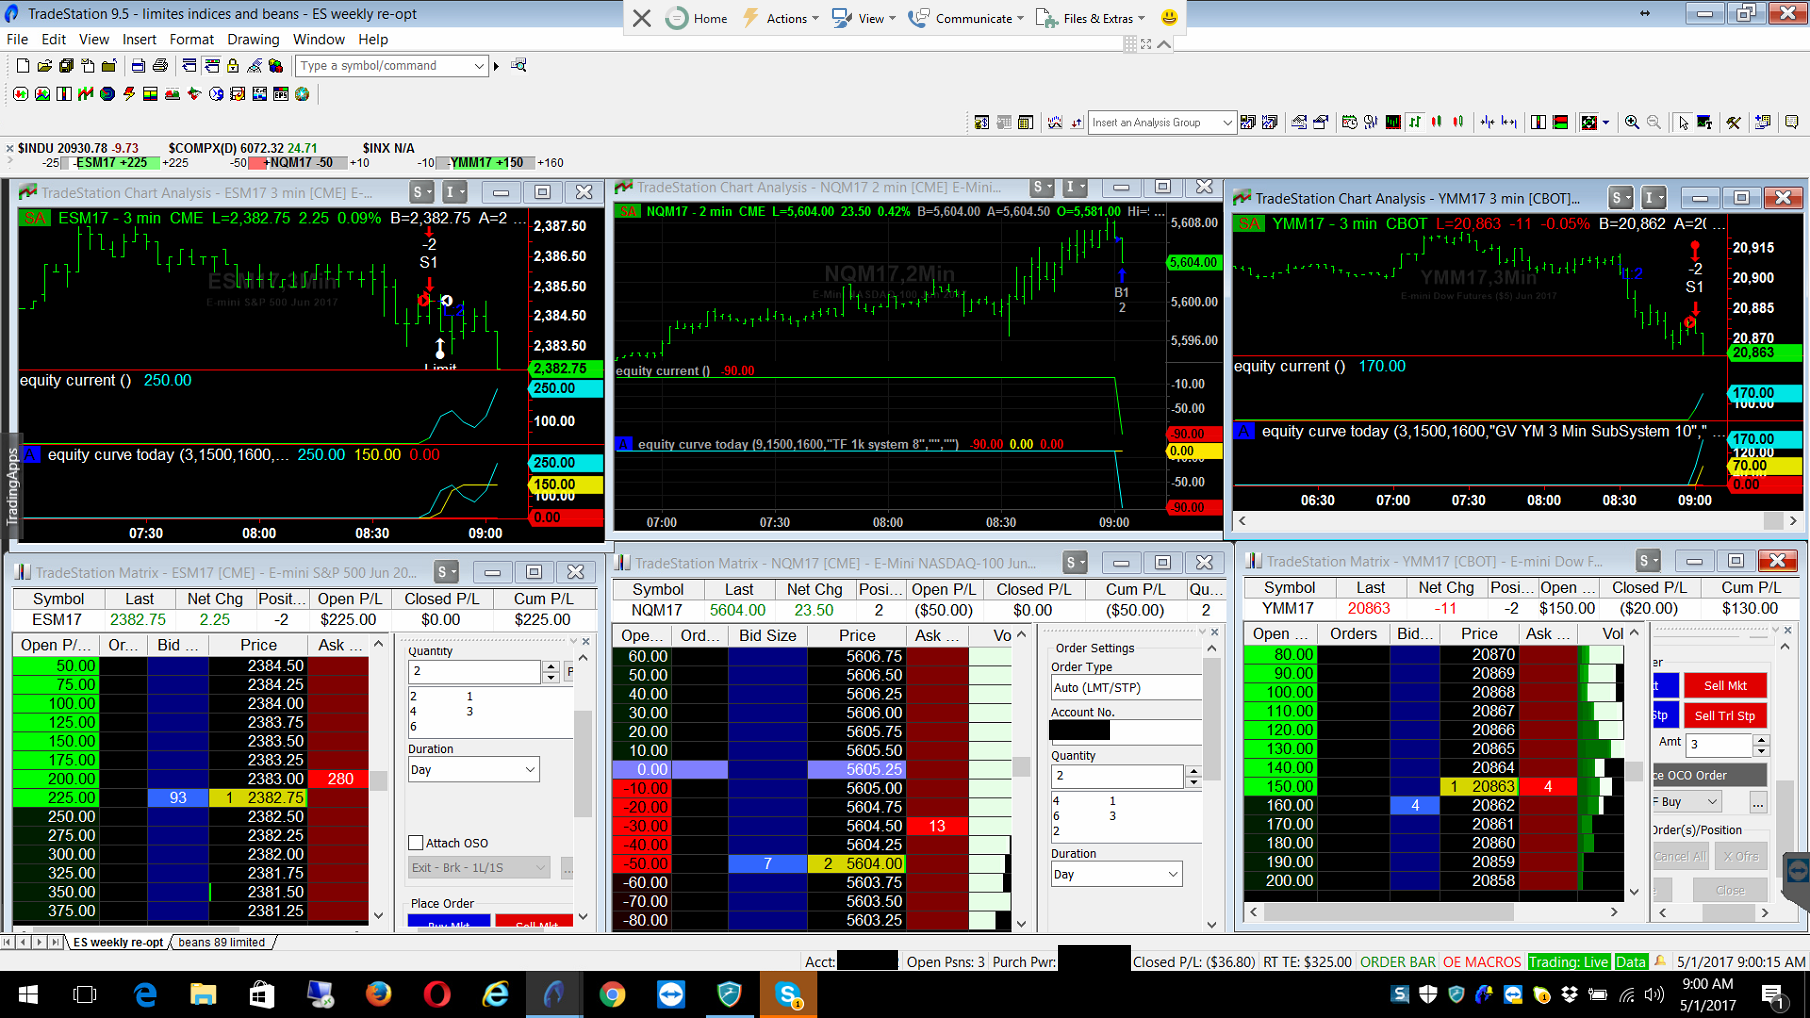The height and width of the screenshot is (1018, 1810).
Task: Click the Sell Trl Stp button
Action: [x=1725, y=716]
